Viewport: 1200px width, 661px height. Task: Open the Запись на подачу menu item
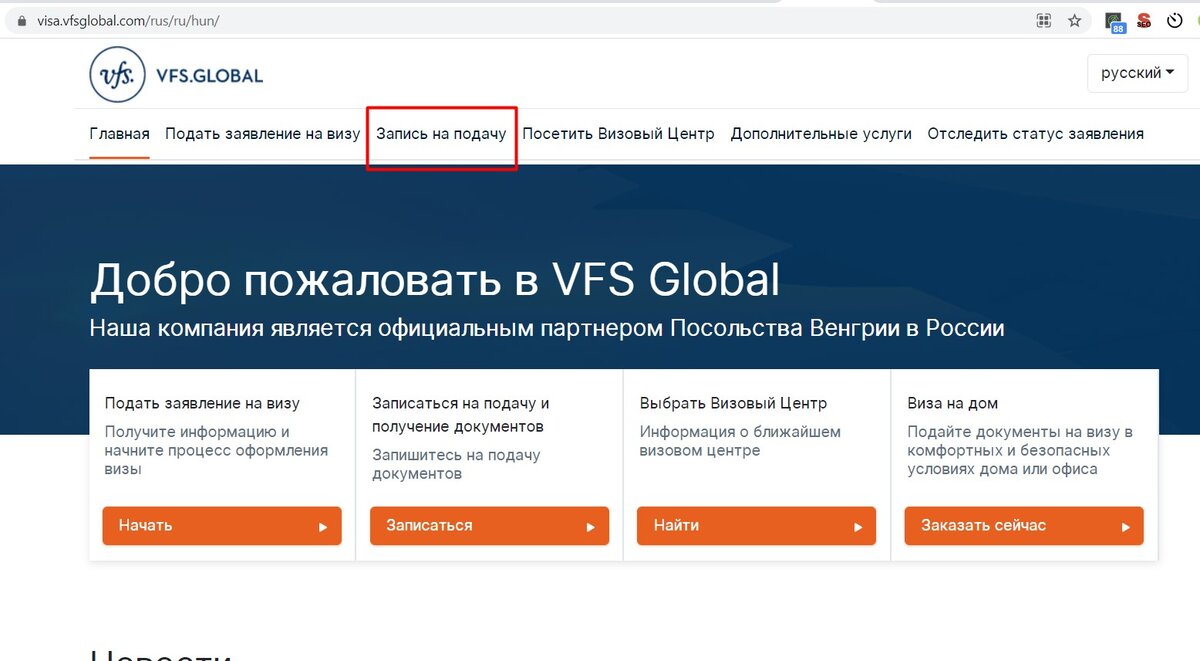[441, 133]
